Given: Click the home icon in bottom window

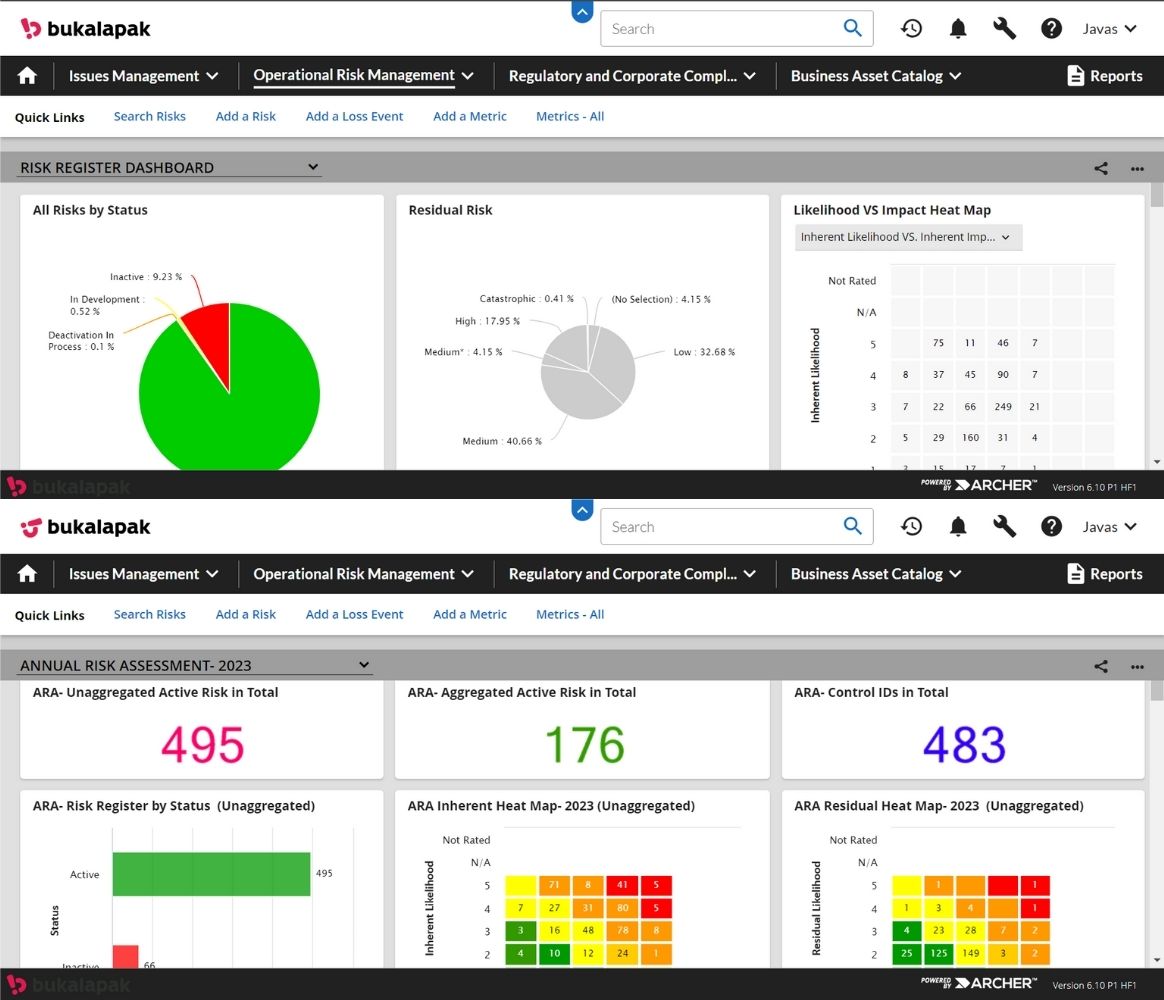Looking at the screenshot, I should [27, 574].
